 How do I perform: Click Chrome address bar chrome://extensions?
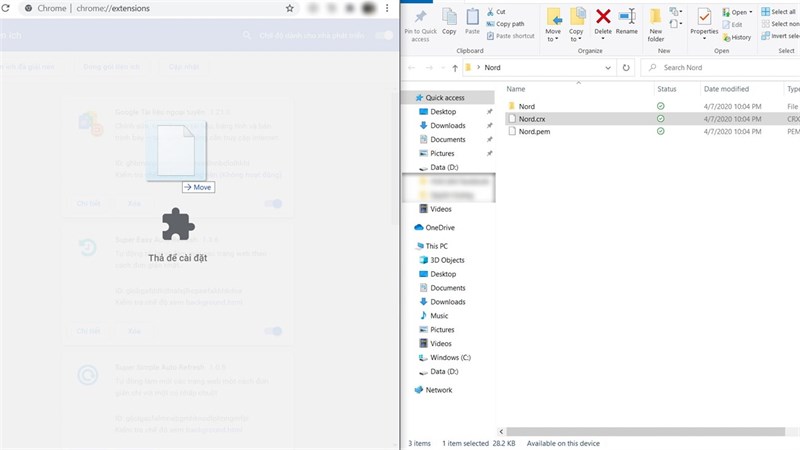pos(113,8)
